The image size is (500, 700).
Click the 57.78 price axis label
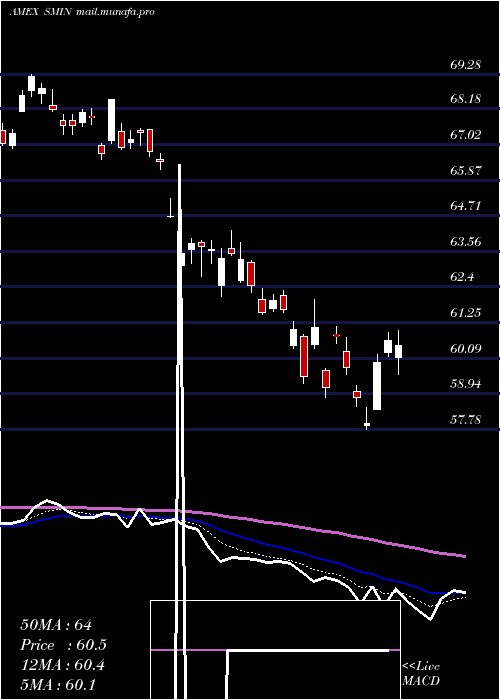[x=465, y=419]
